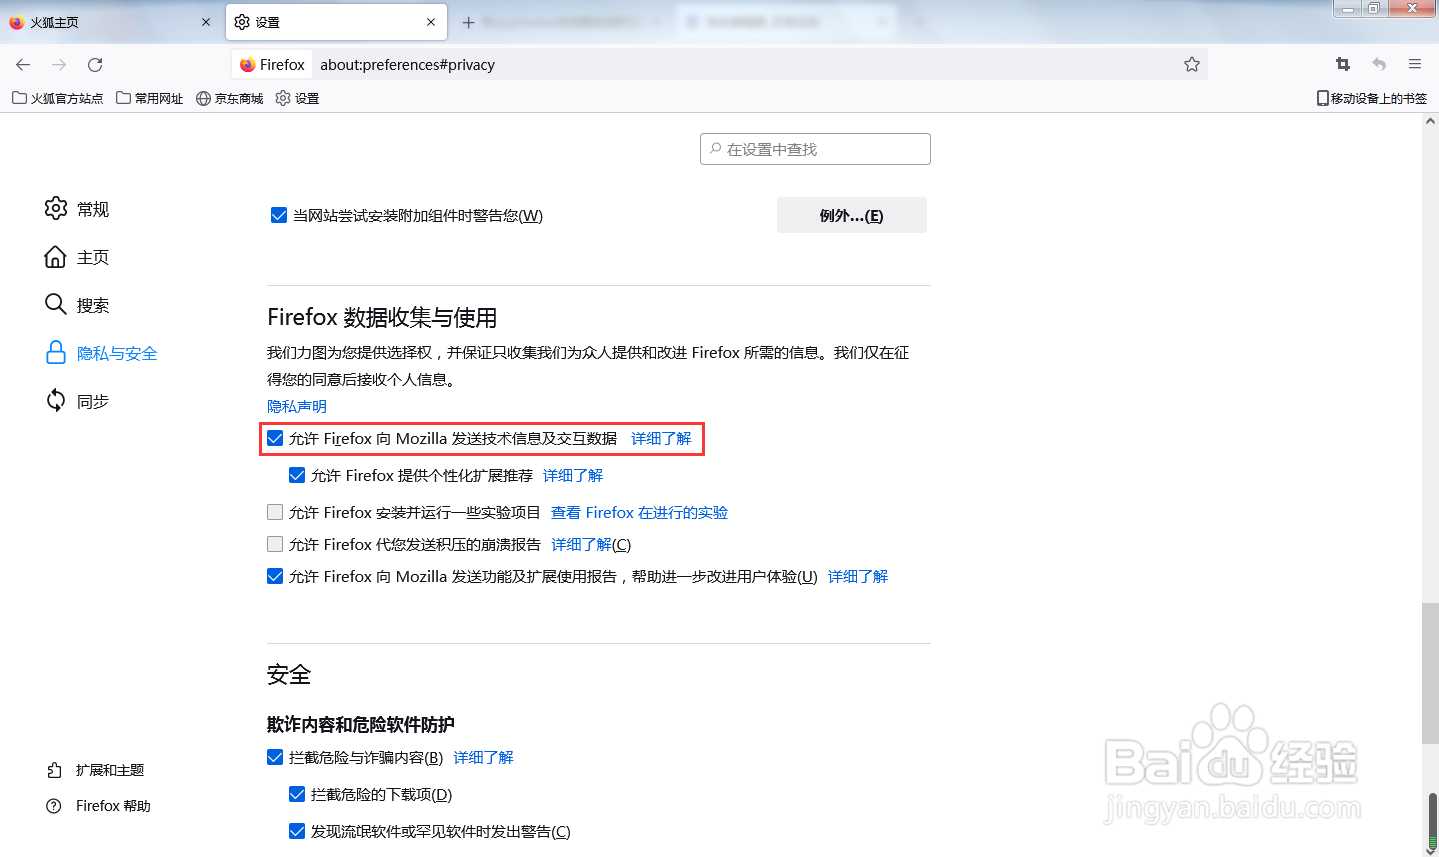The image size is (1439, 857).
Task: Toggle 发现流氓软件或罕见软件时发出警告(C) checkbox
Action: pyautogui.click(x=297, y=831)
